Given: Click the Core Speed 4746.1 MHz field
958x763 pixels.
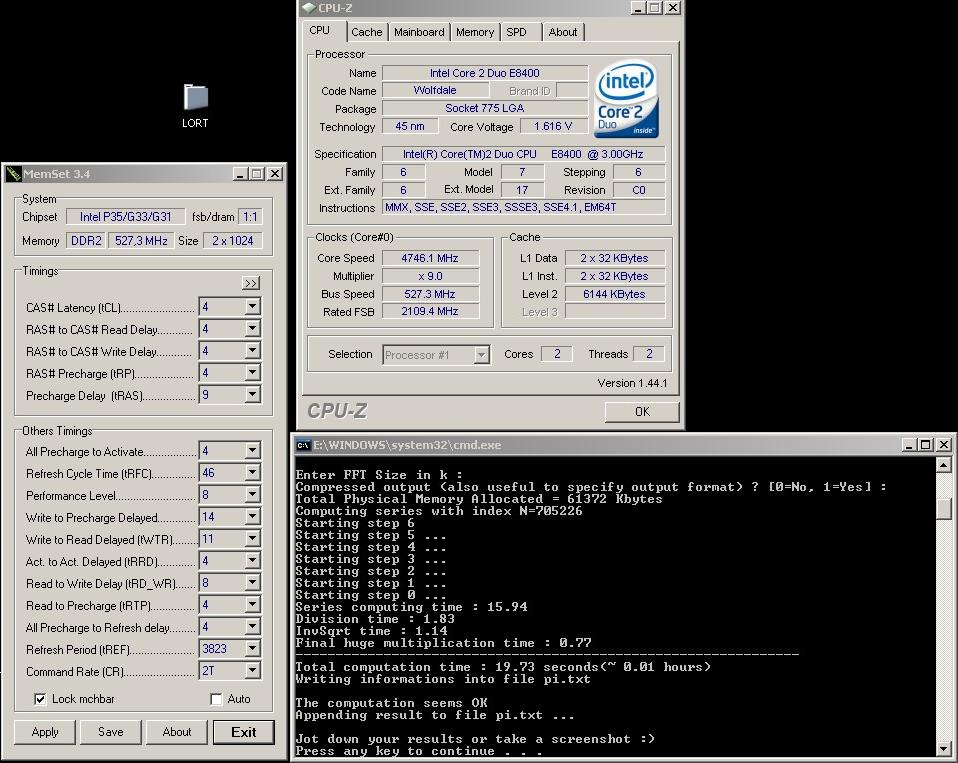Looking at the screenshot, I should (430, 258).
